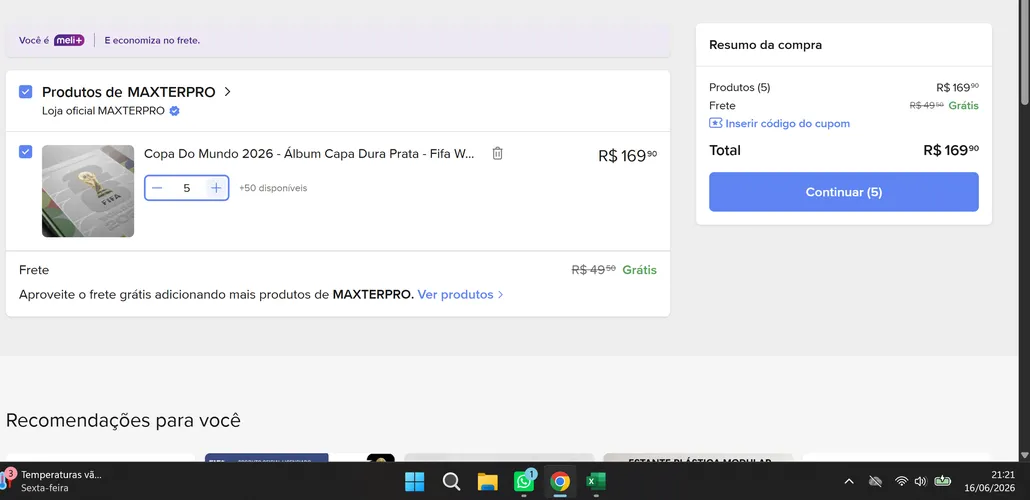
Task: Click the Recomendações para você heading
Action: 123,420
